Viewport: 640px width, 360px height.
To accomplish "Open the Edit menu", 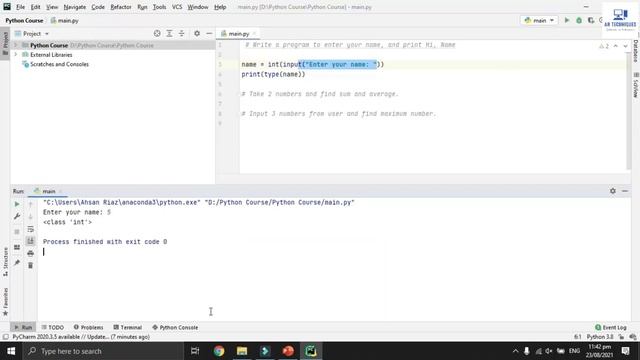I will click(36, 7).
